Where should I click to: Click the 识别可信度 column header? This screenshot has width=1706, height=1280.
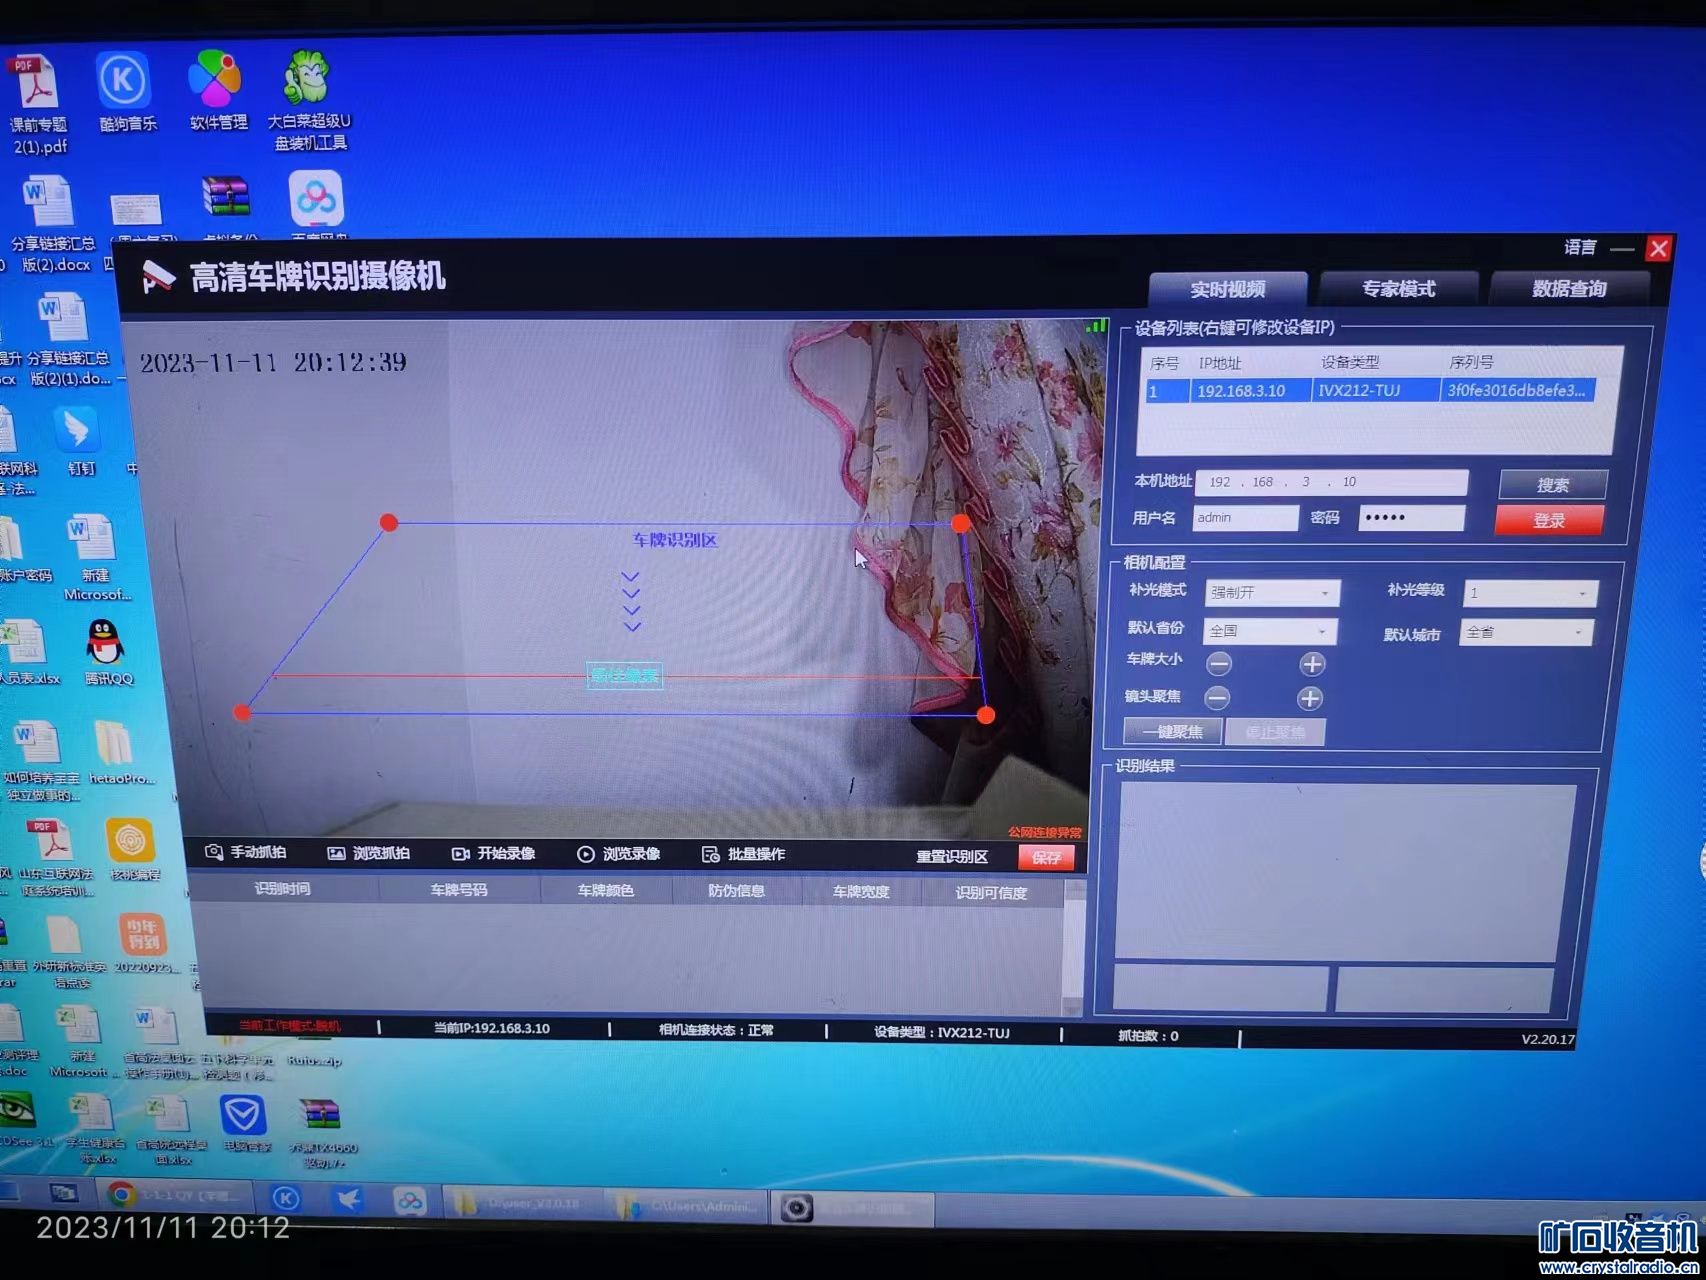tap(991, 893)
